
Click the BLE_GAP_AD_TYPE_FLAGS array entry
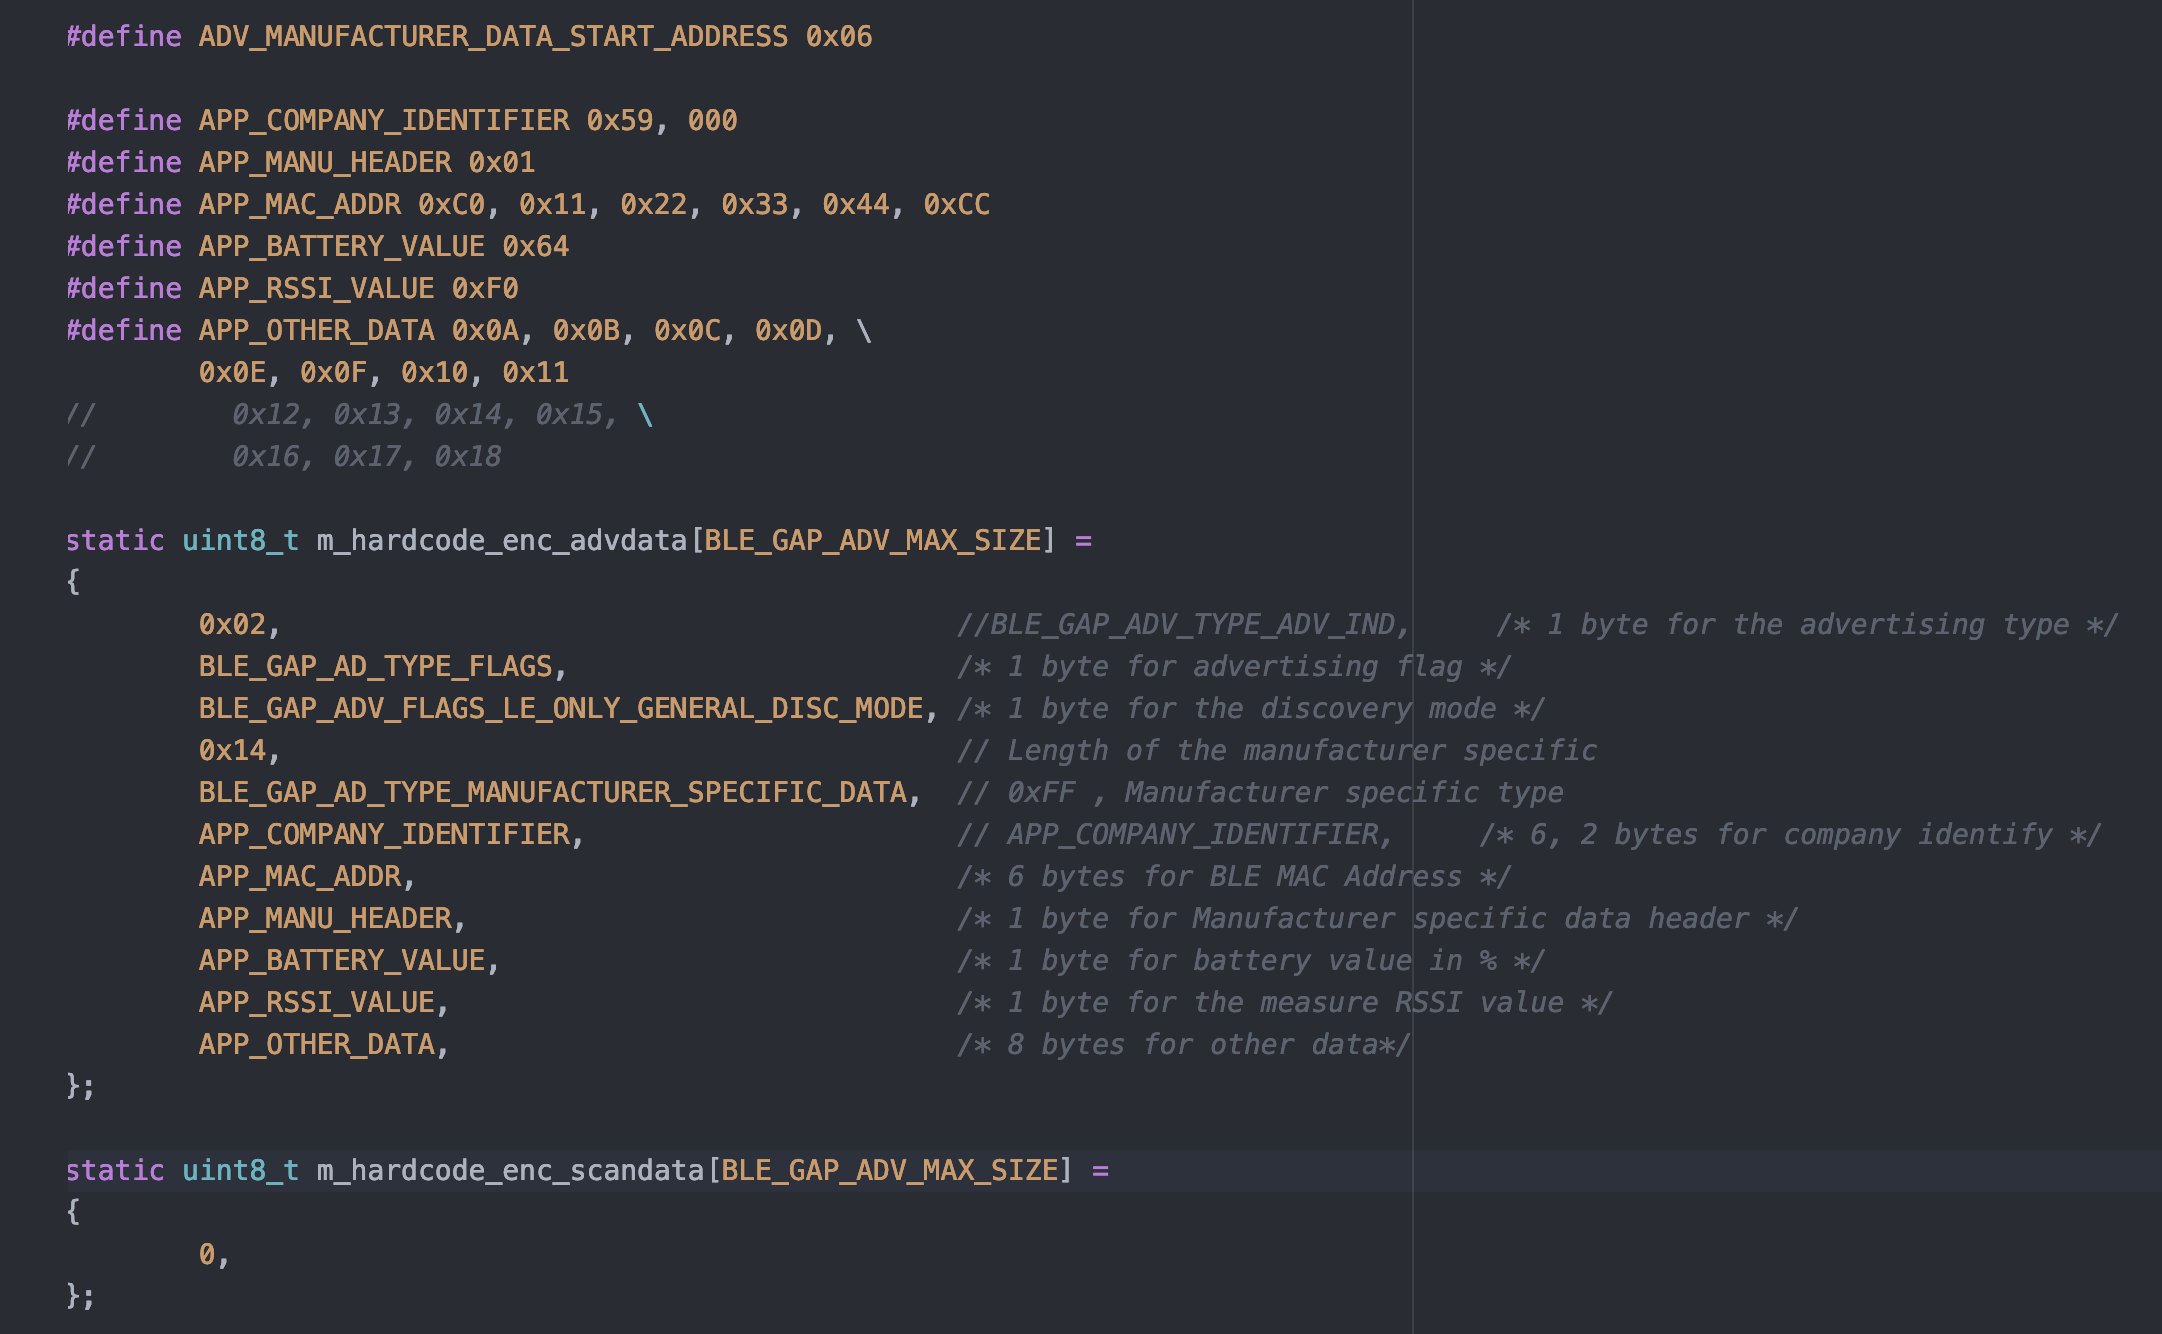[x=375, y=667]
